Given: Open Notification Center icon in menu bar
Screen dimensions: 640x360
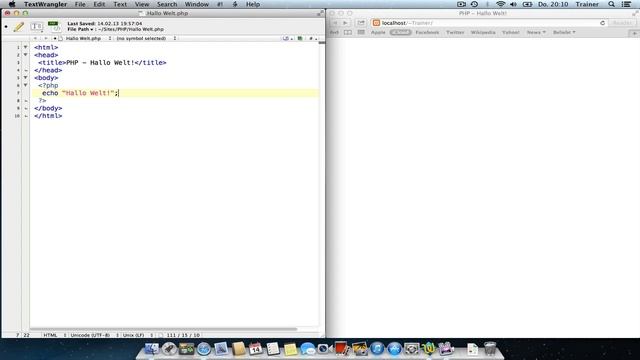Looking at the screenshot, I should point(627,4).
